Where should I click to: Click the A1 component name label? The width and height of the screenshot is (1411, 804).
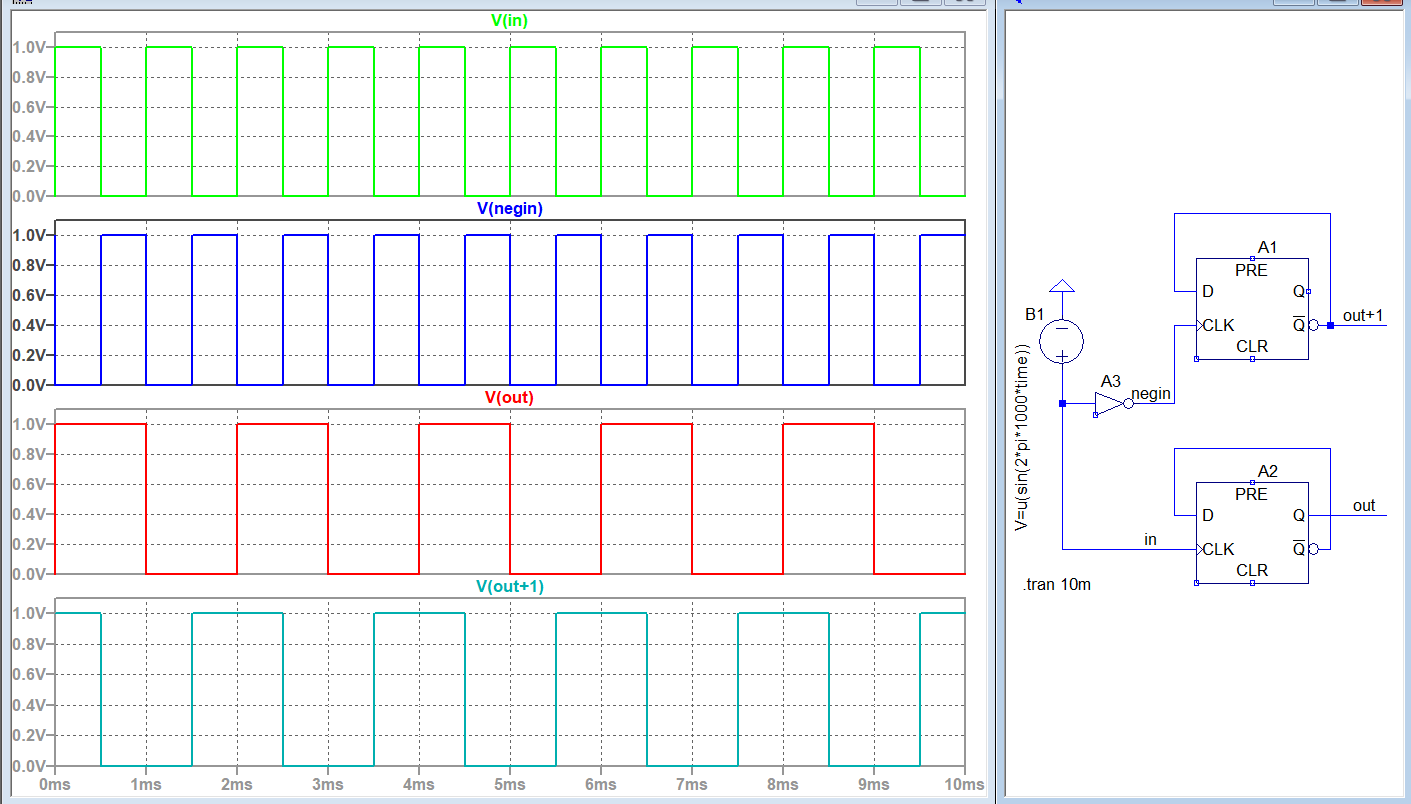pos(1268,247)
